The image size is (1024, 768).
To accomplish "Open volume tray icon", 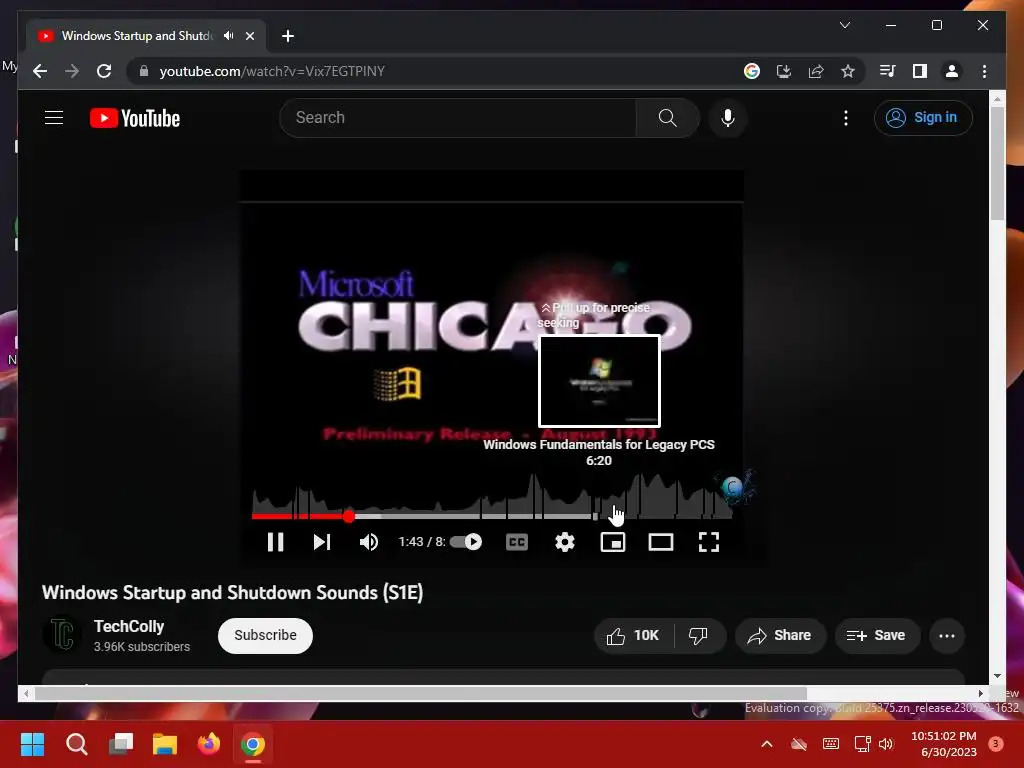I will pos(886,744).
